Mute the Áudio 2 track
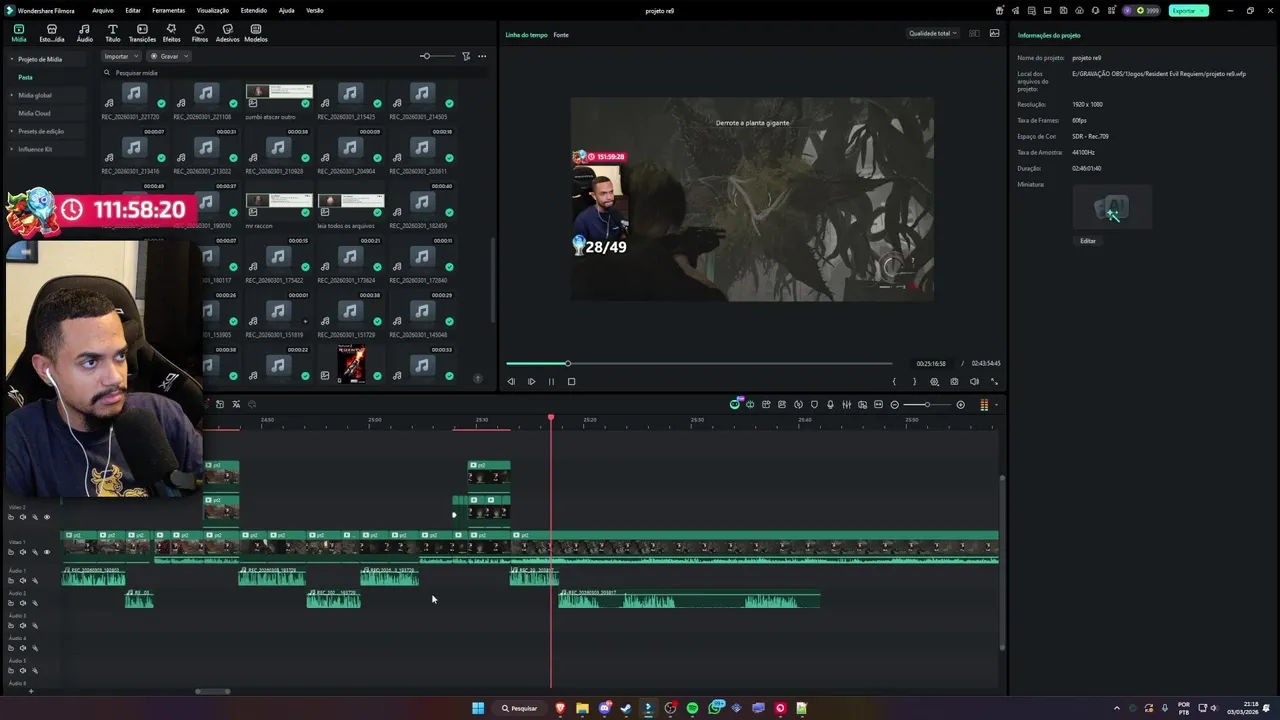The image size is (1280, 720). point(23,603)
